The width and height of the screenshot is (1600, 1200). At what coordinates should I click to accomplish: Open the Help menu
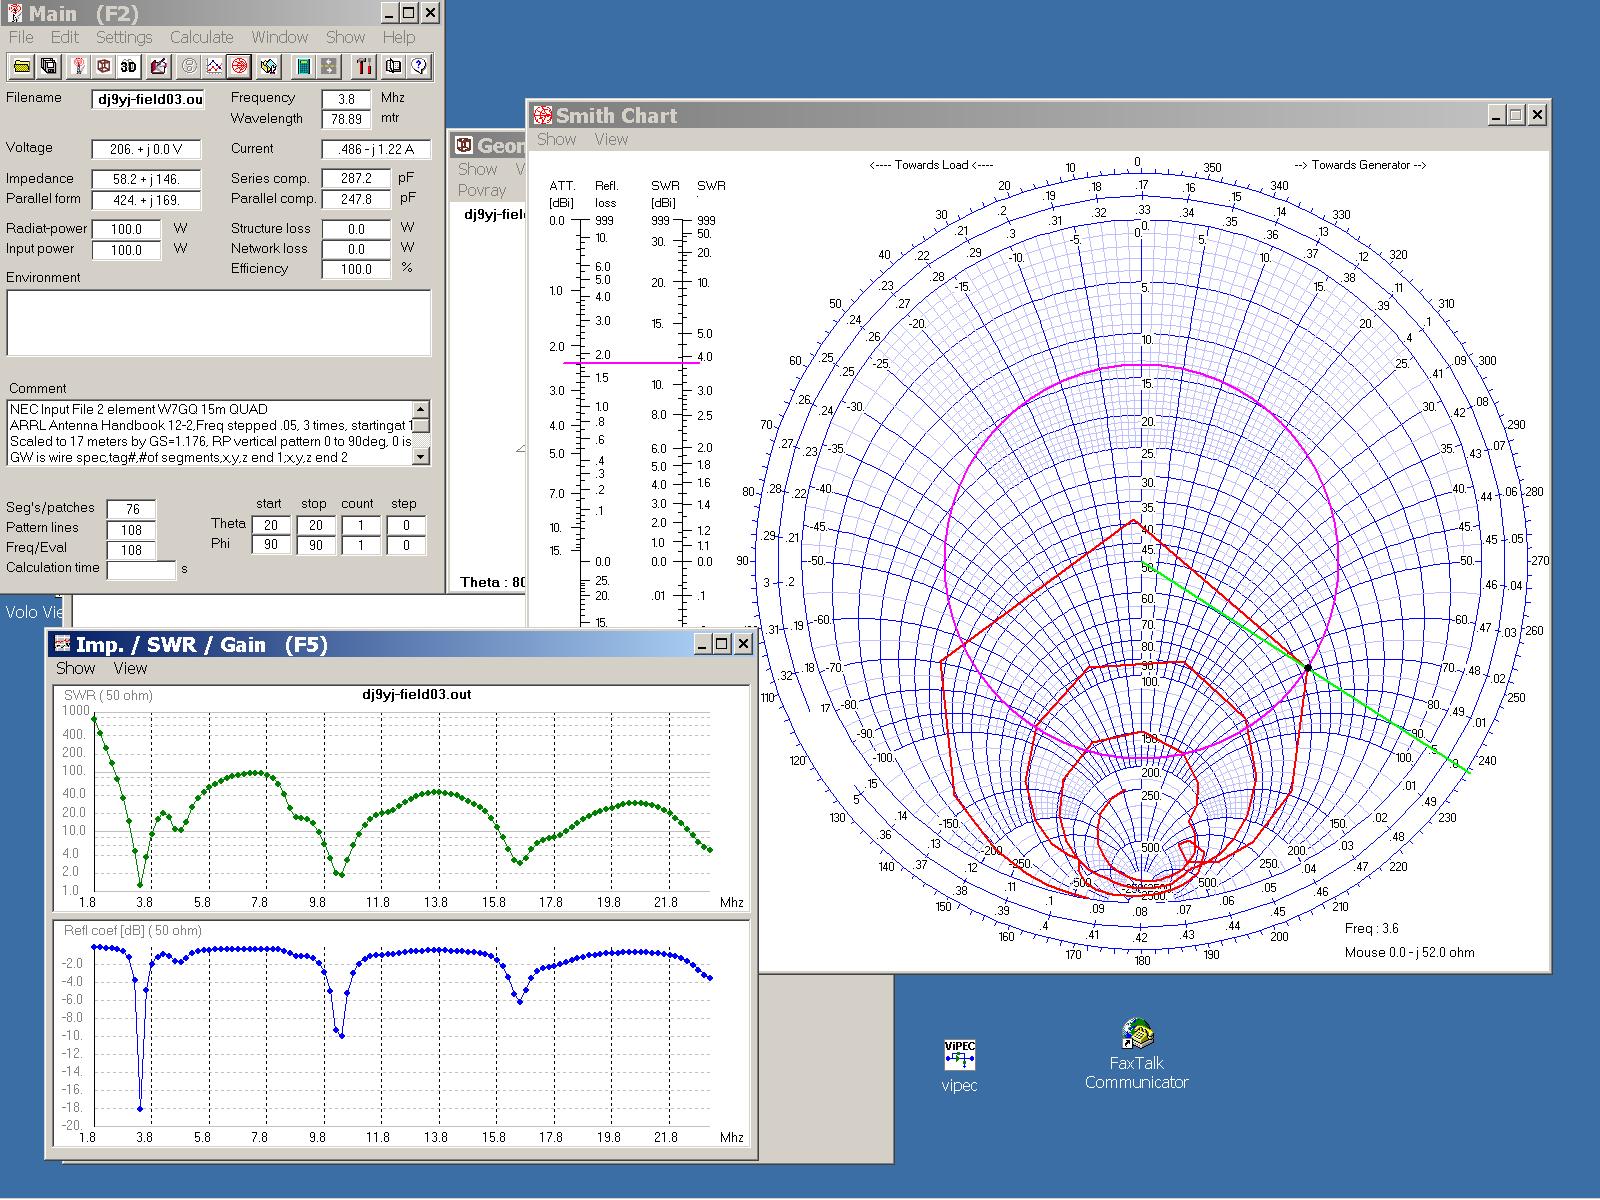click(398, 37)
